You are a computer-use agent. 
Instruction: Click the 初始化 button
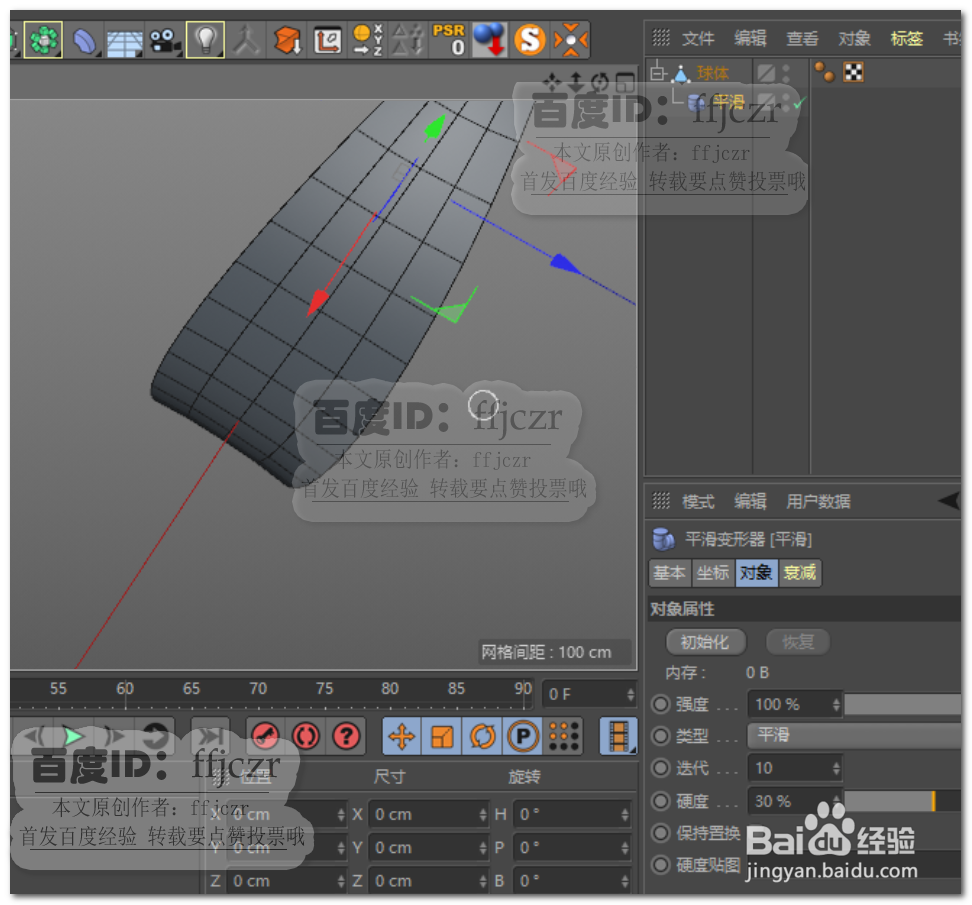[705, 642]
